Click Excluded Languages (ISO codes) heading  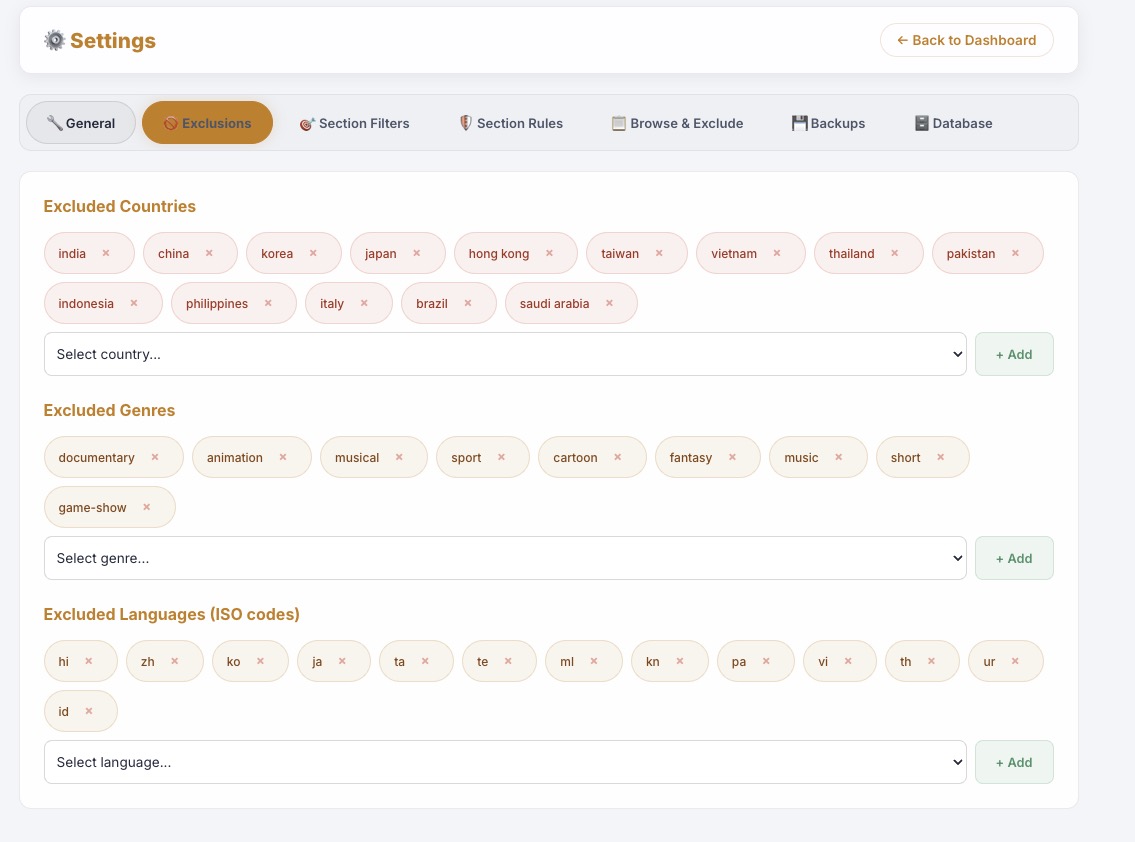(172, 615)
